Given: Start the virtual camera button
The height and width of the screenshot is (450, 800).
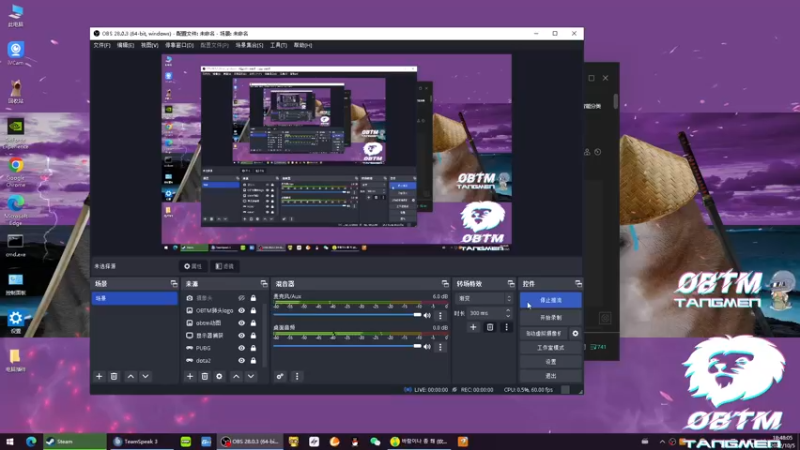Looking at the screenshot, I should click(x=544, y=333).
